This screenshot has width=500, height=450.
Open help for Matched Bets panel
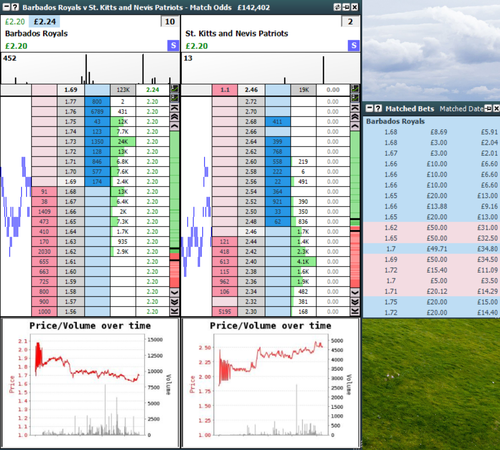click(x=378, y=108)
